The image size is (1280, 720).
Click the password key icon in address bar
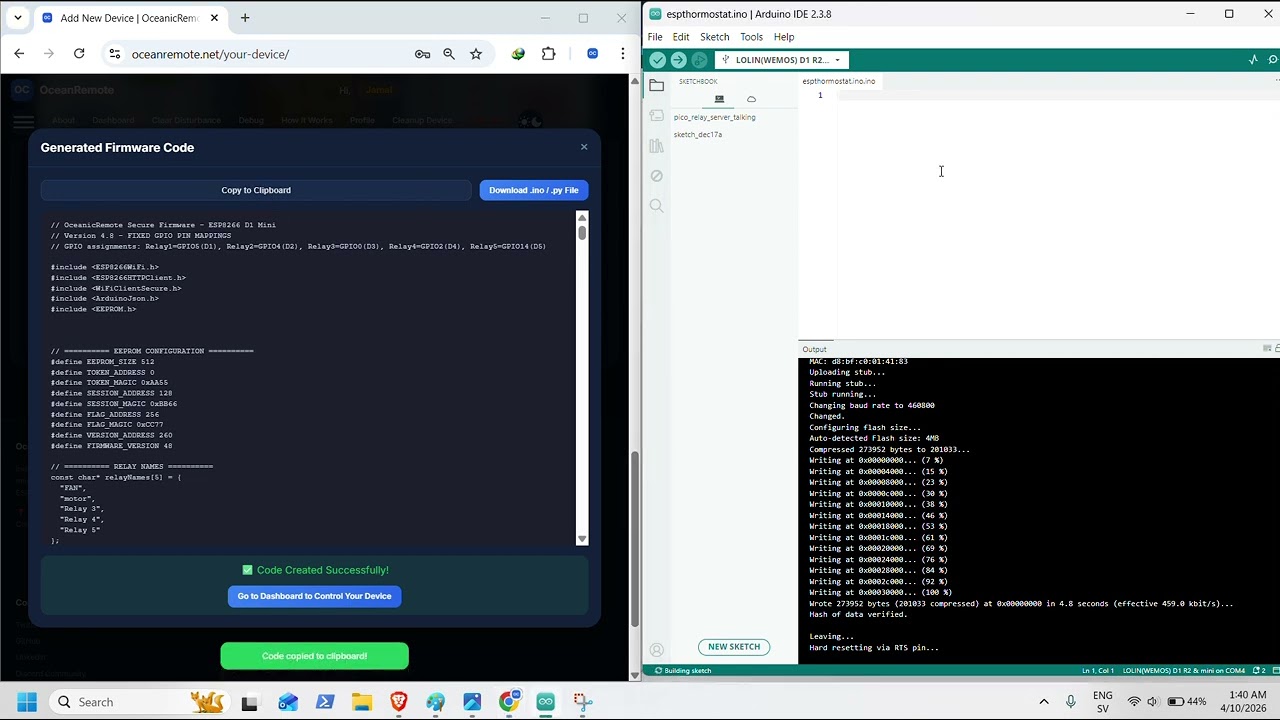click(x=422, y=54)
